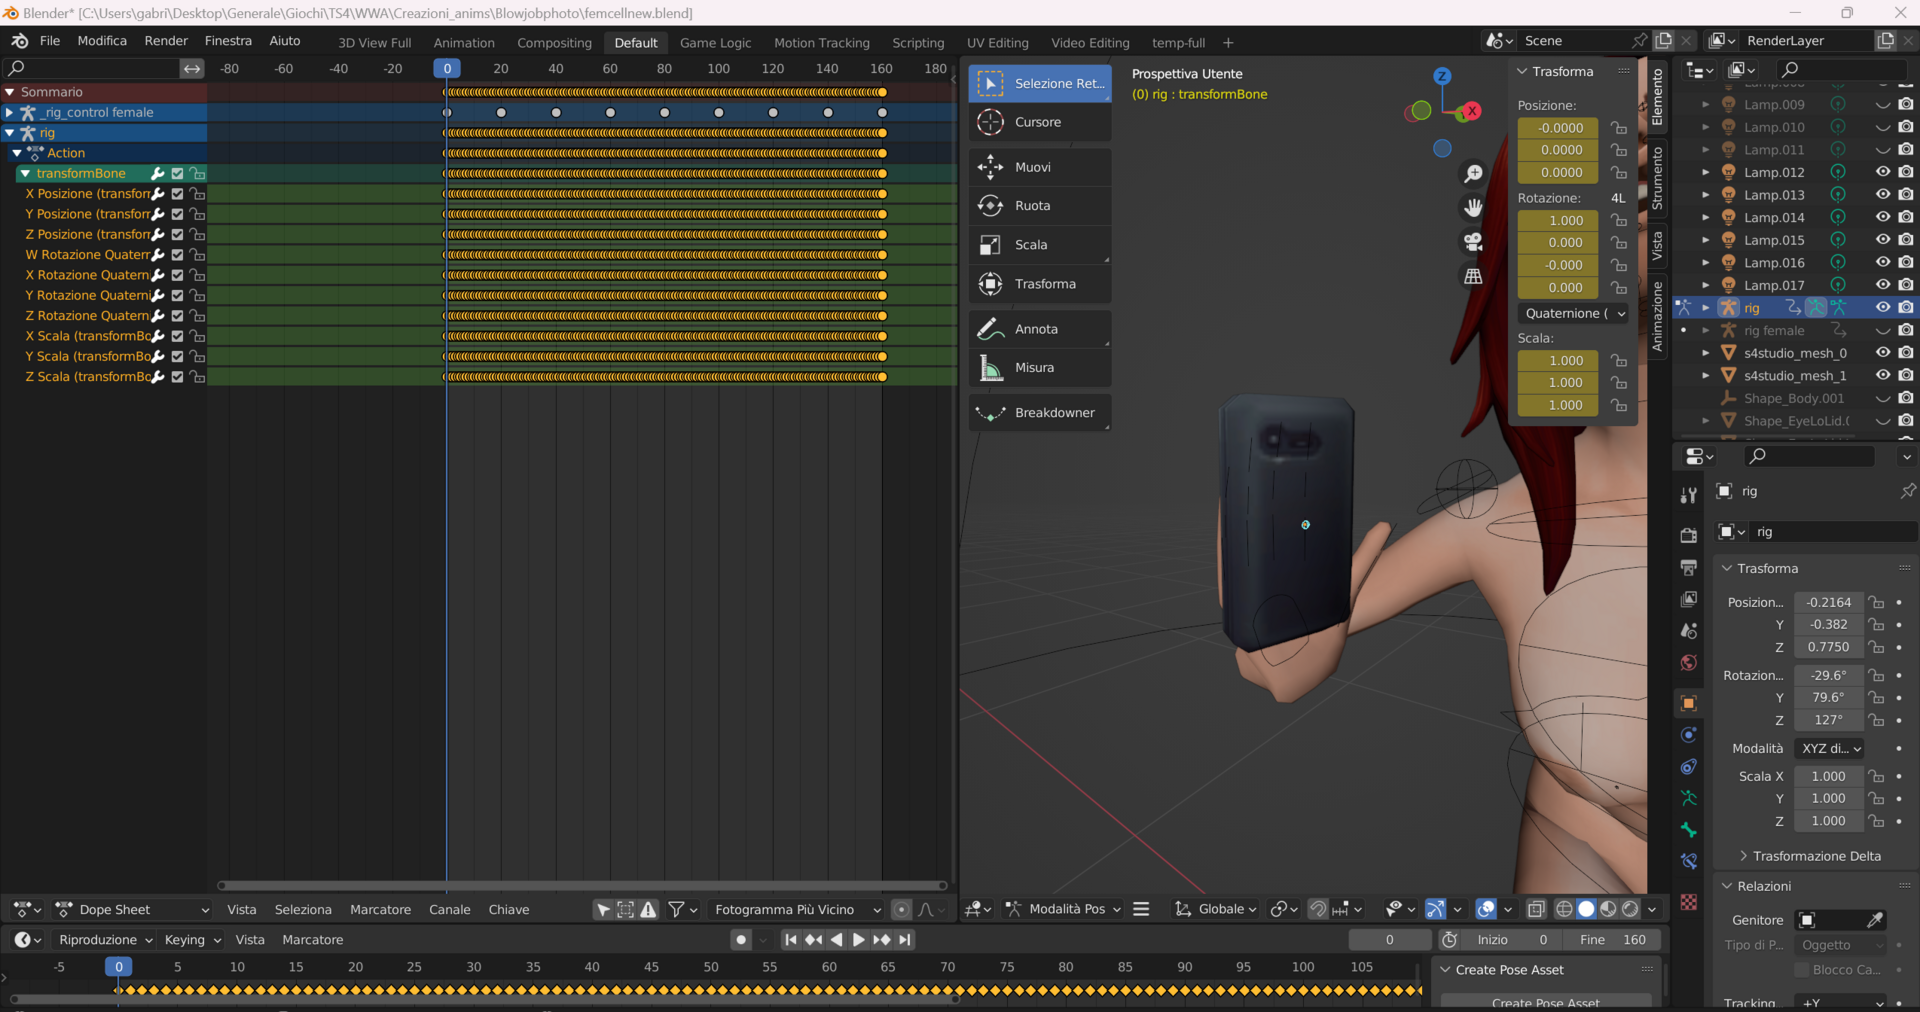
Task: Open Globale orientation dropdown
Action: click(1215, 909)
